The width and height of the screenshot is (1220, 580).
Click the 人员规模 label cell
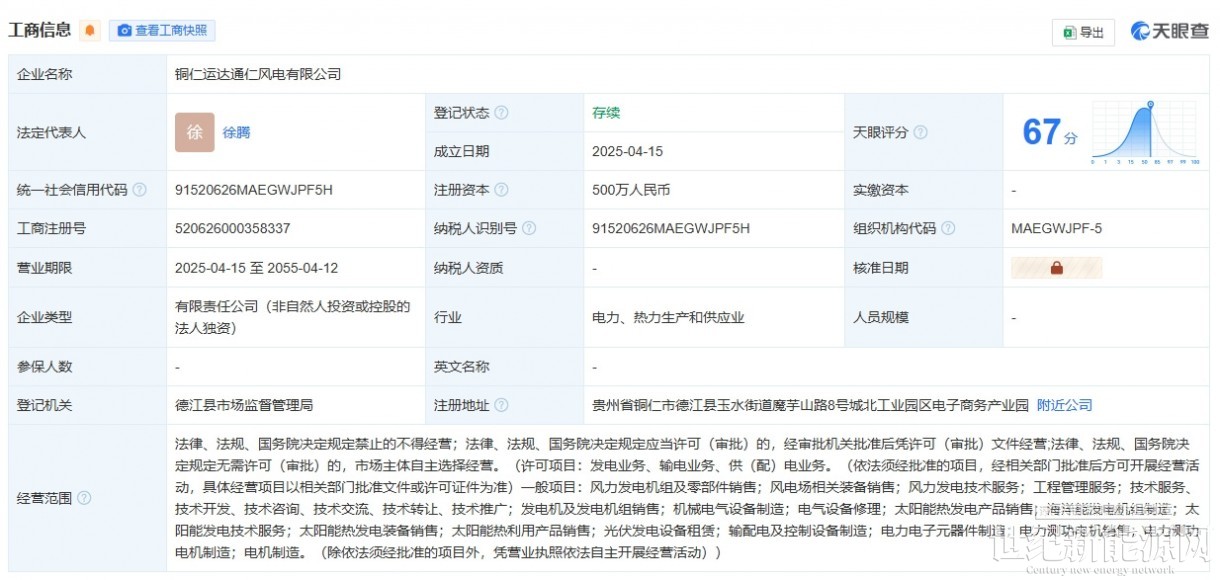click(x=924, y=317)
